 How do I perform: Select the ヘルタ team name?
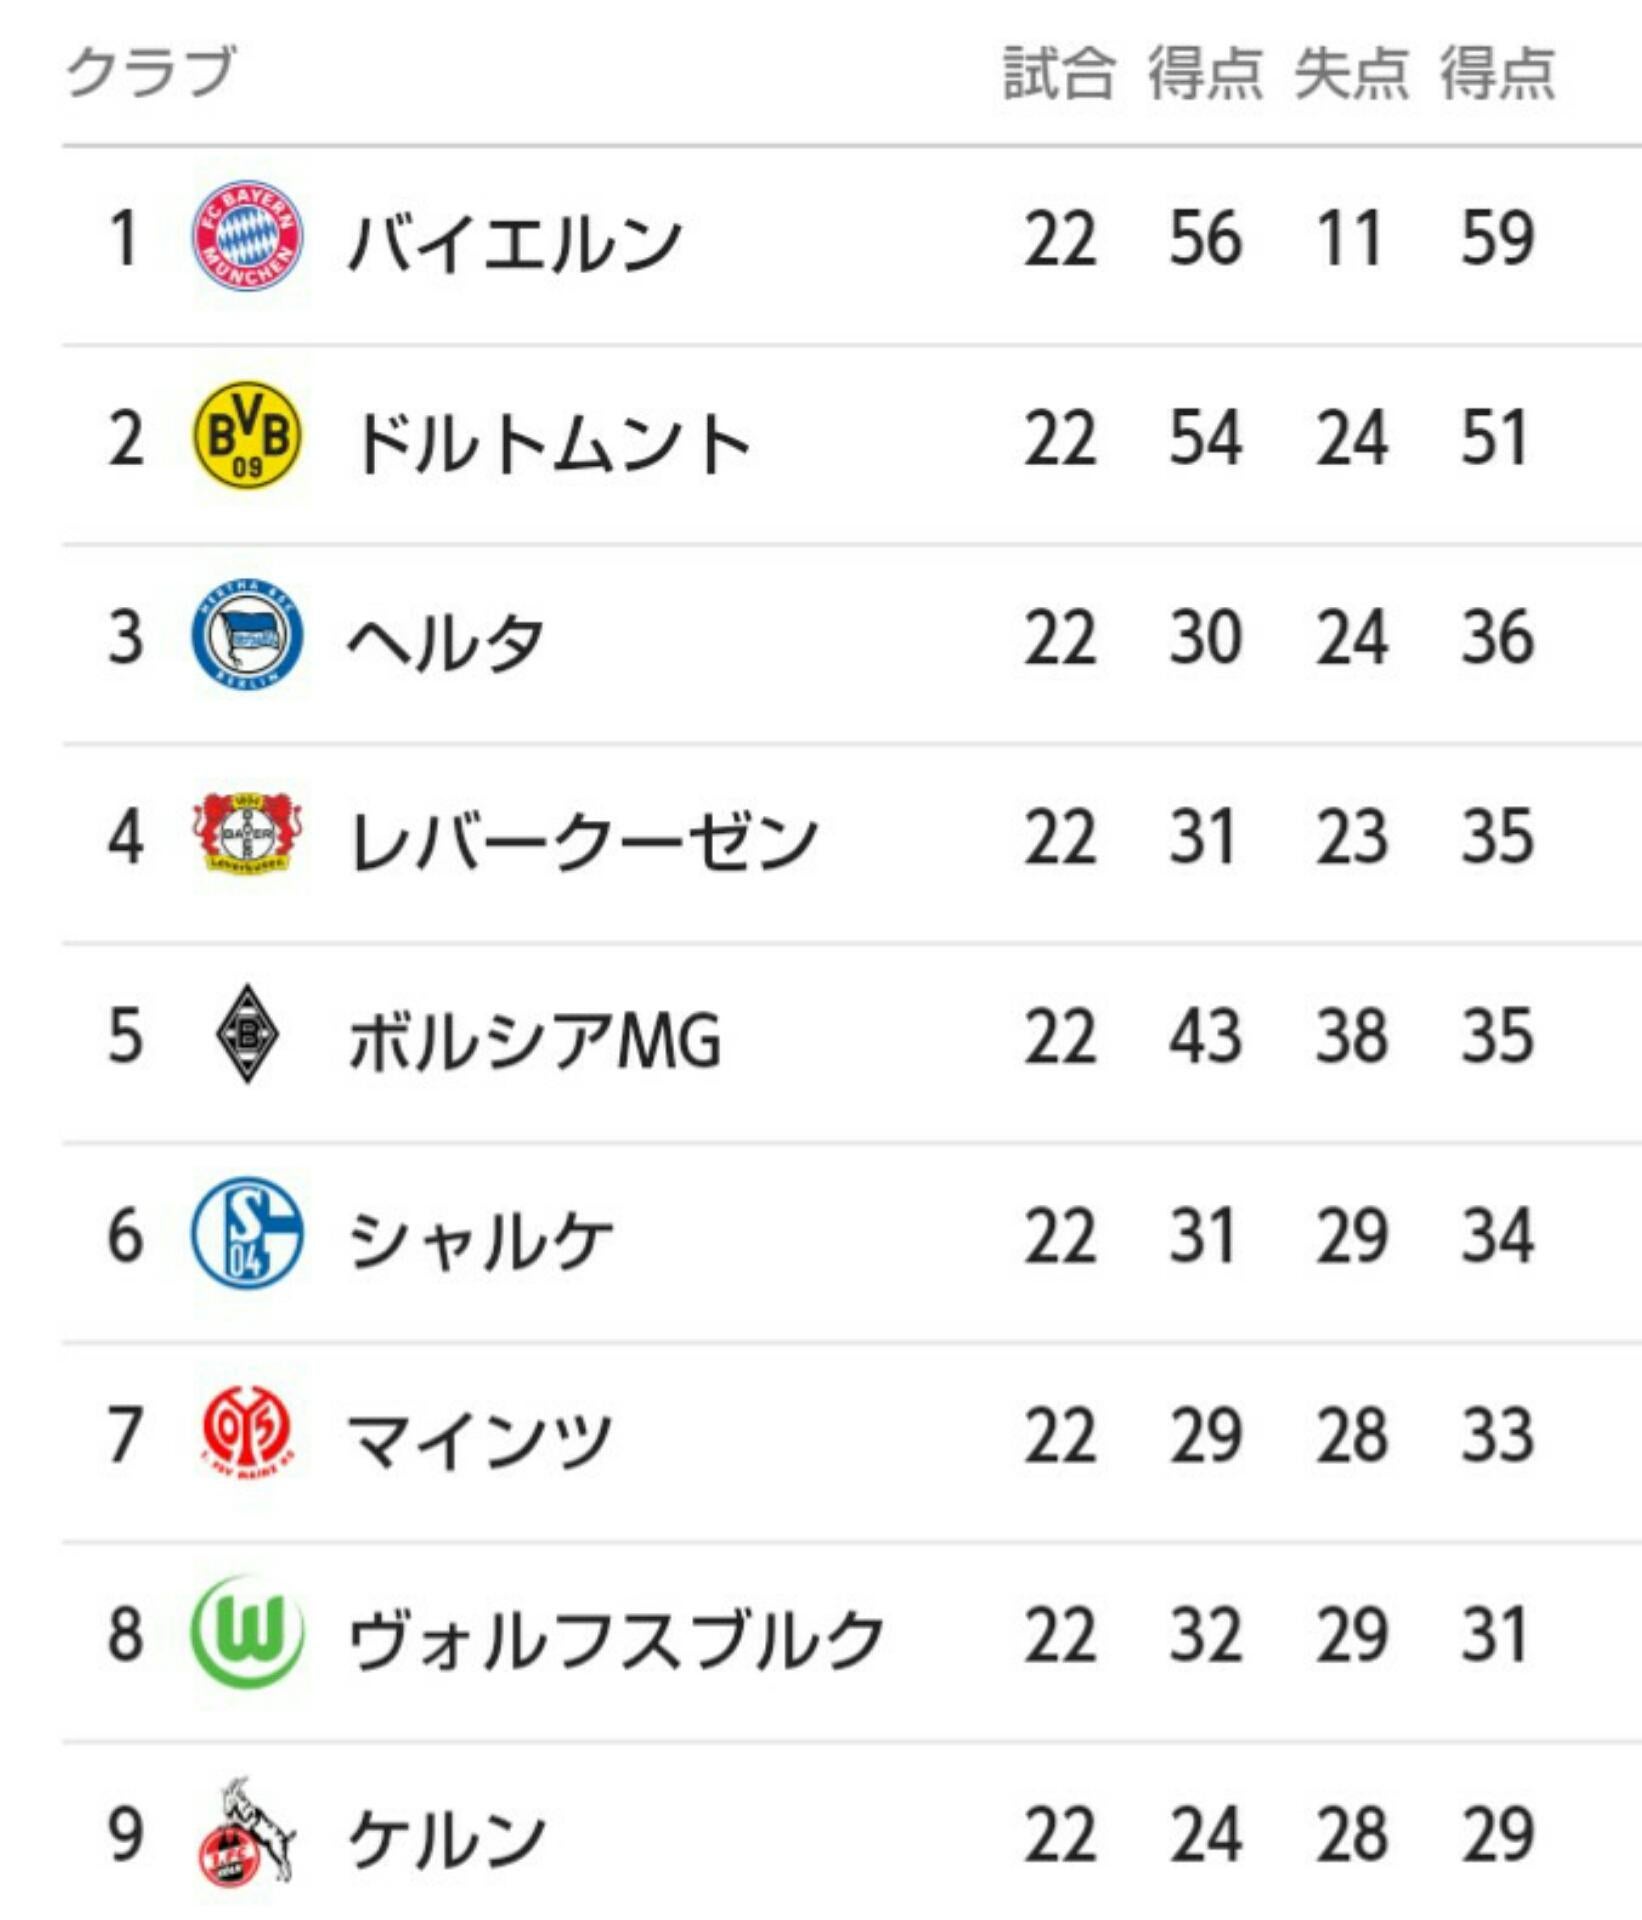coord(446,640)
